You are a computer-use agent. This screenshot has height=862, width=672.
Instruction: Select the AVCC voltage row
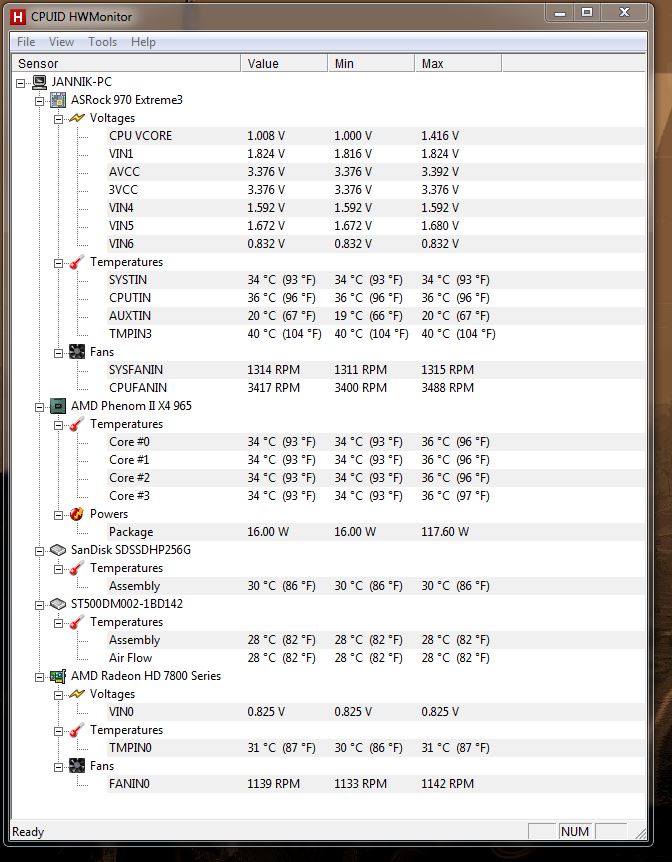376,172
